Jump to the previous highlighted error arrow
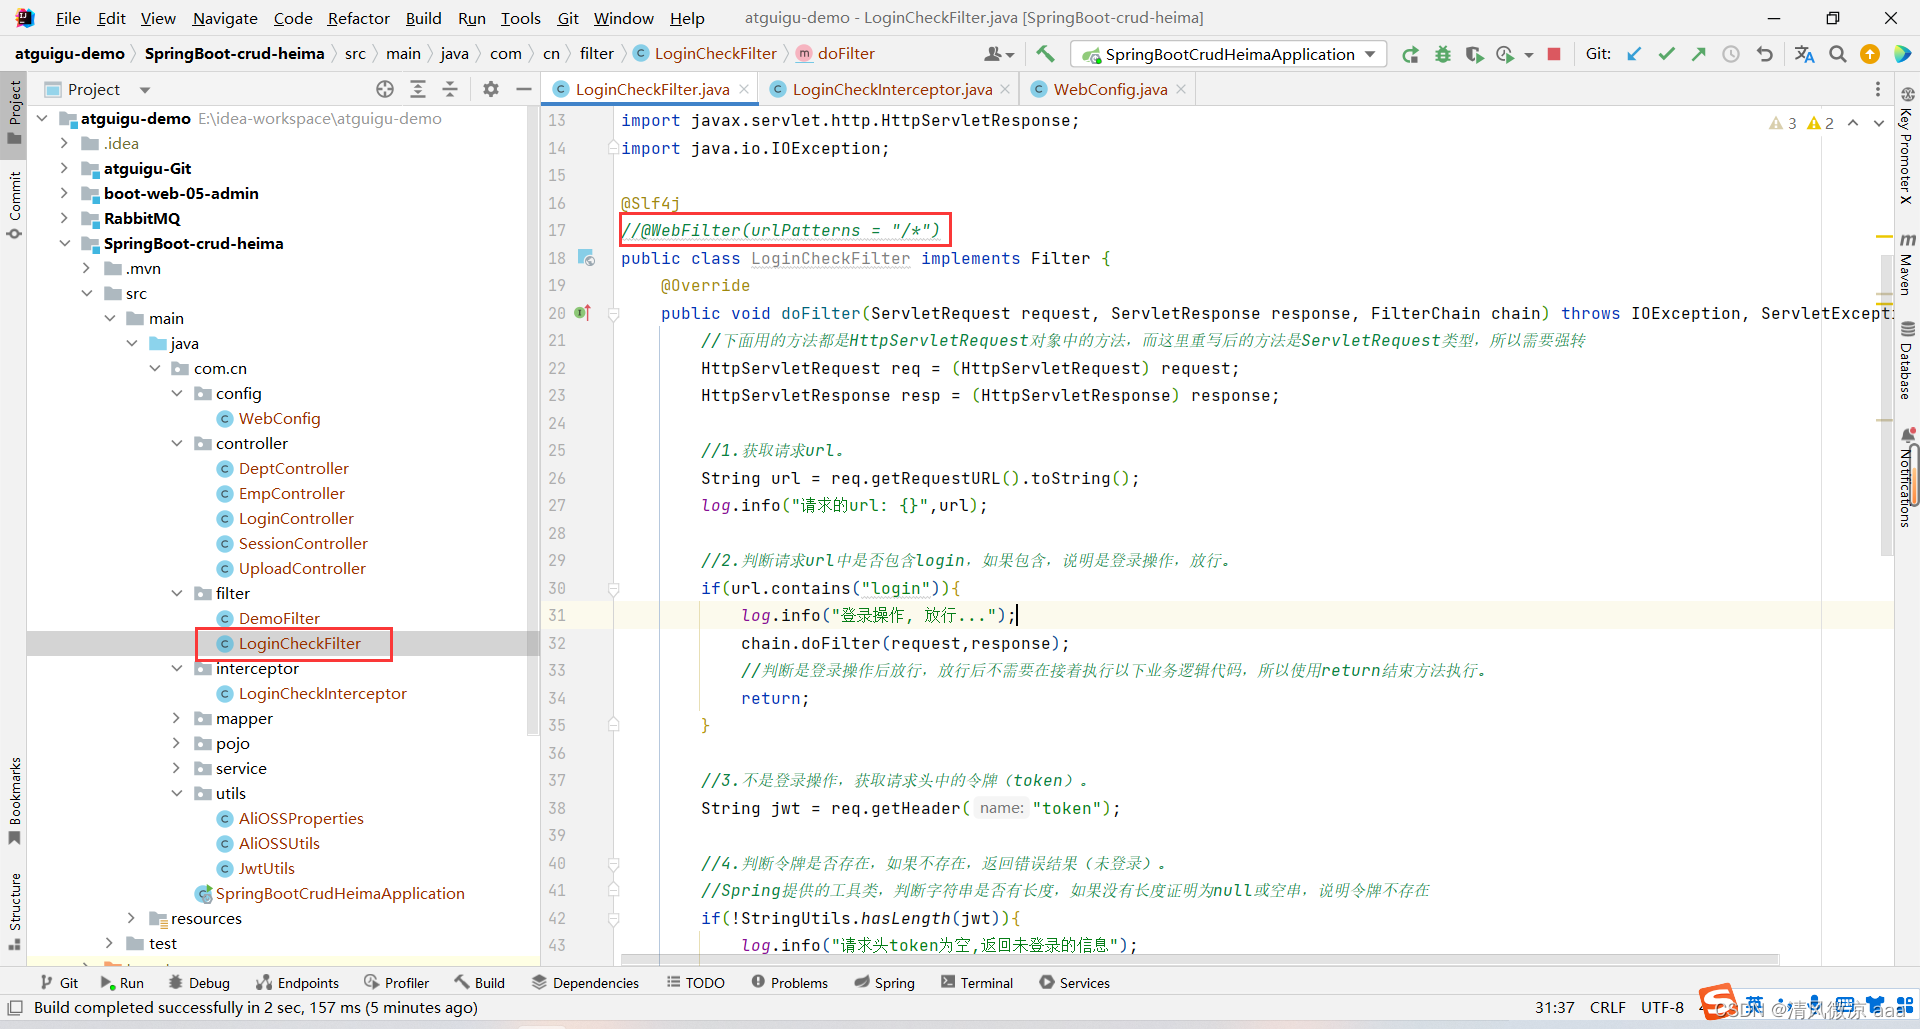This screenshot has width=1920, height=1029. (x=1853, y=123)
